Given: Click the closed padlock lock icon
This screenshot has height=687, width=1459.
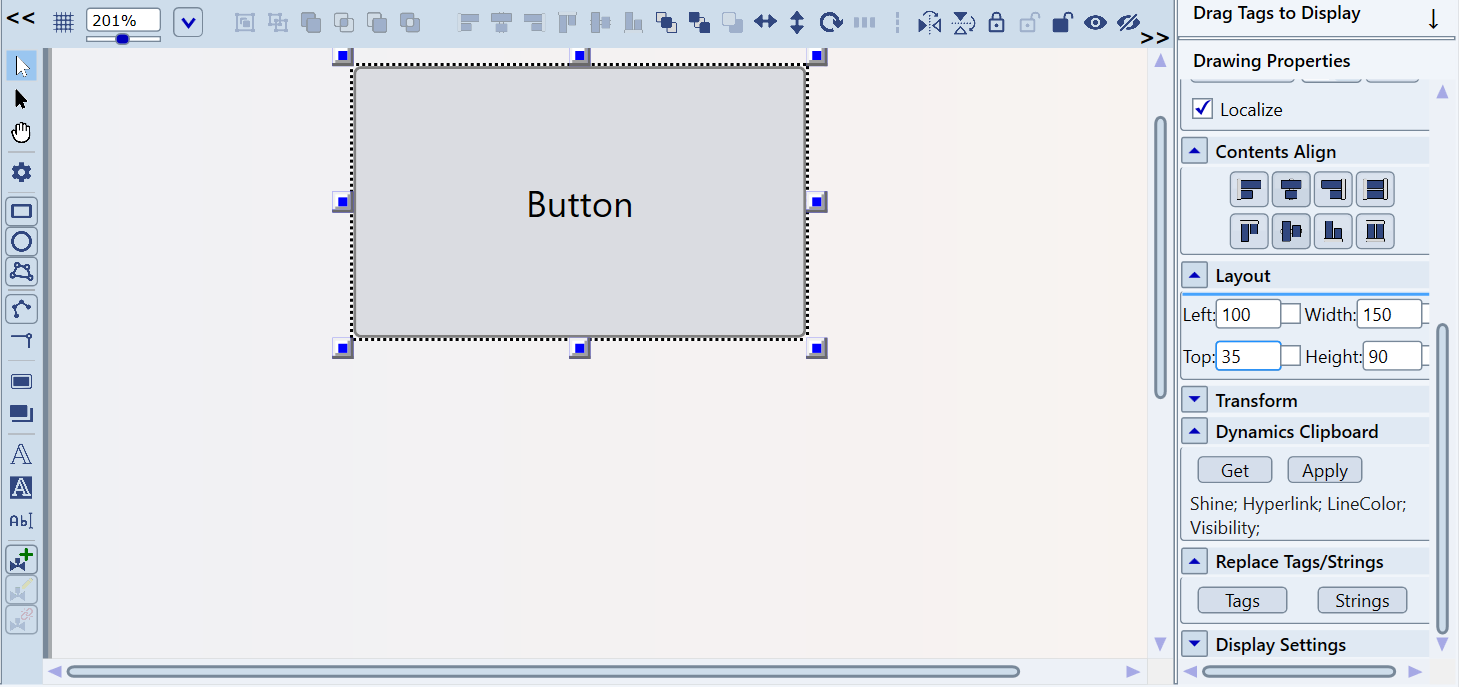Looking at the screenshot, I should (996, 22).
